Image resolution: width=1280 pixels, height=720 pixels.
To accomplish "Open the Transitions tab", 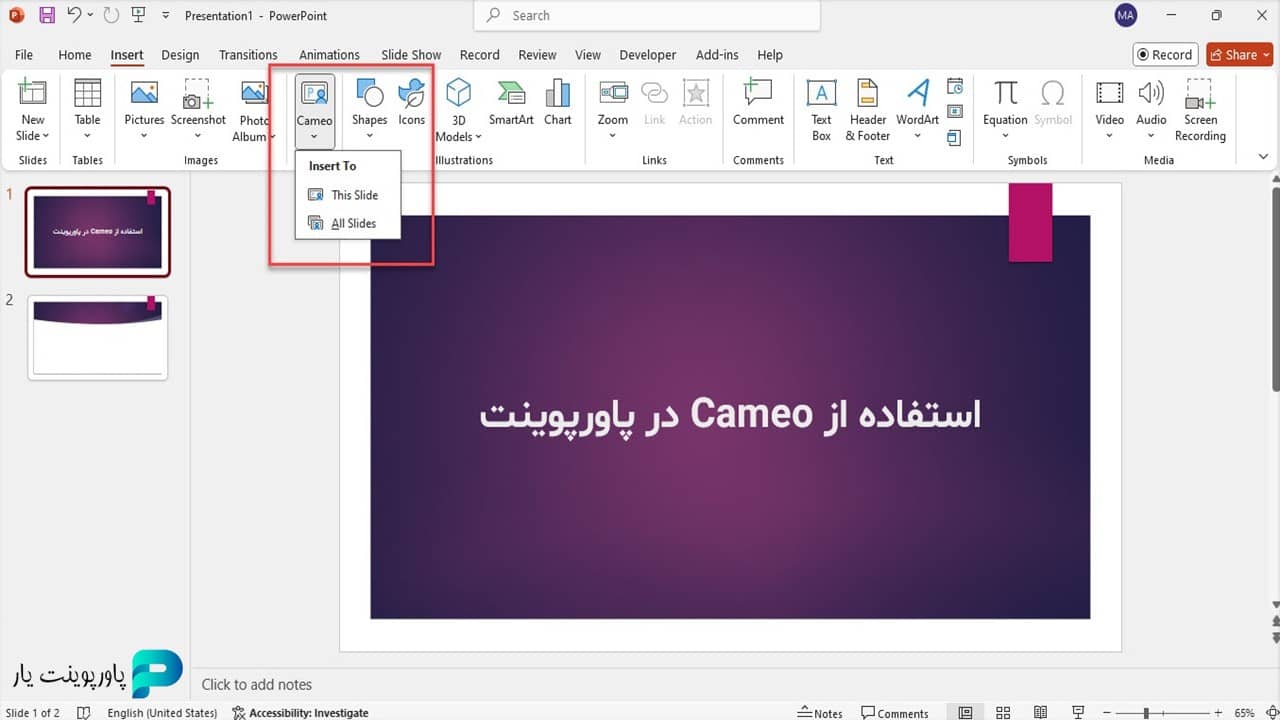I will [248, 55].
